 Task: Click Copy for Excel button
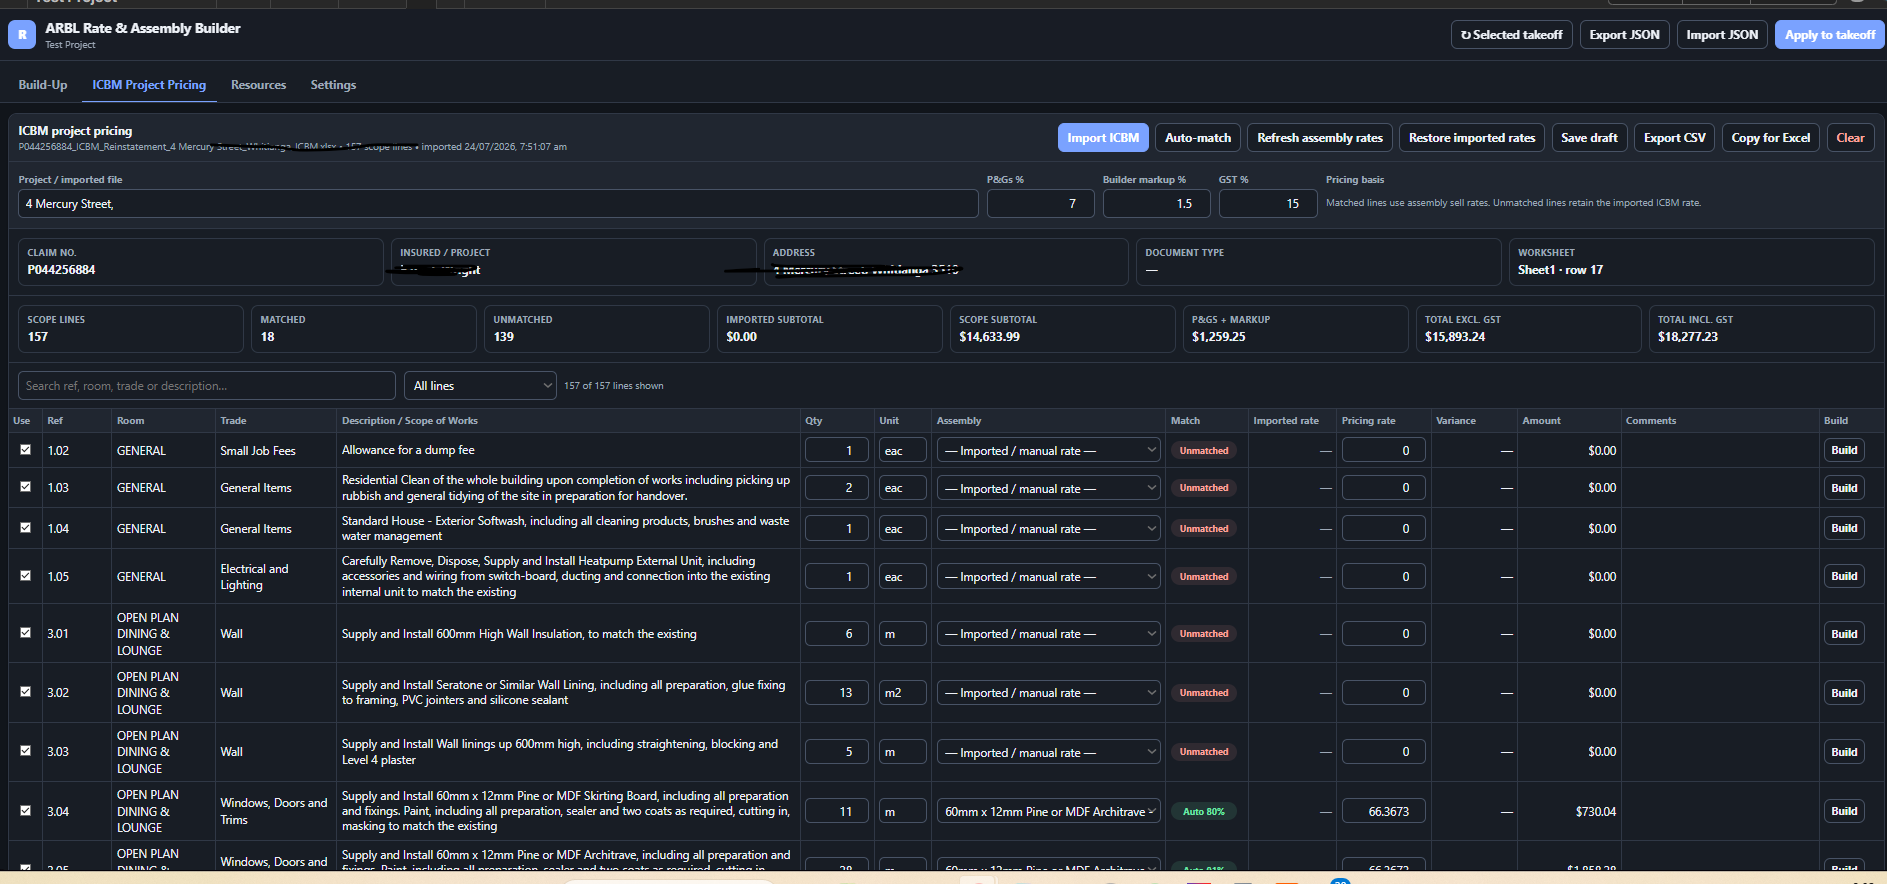[x=1771, y=138]
